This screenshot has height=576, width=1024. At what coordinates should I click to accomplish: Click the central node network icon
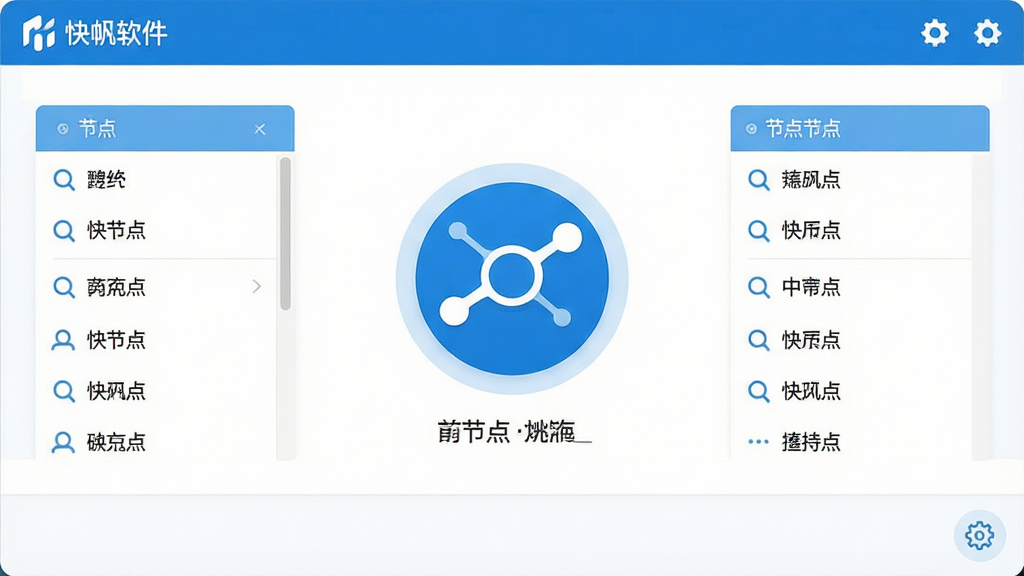click(512, 279)
